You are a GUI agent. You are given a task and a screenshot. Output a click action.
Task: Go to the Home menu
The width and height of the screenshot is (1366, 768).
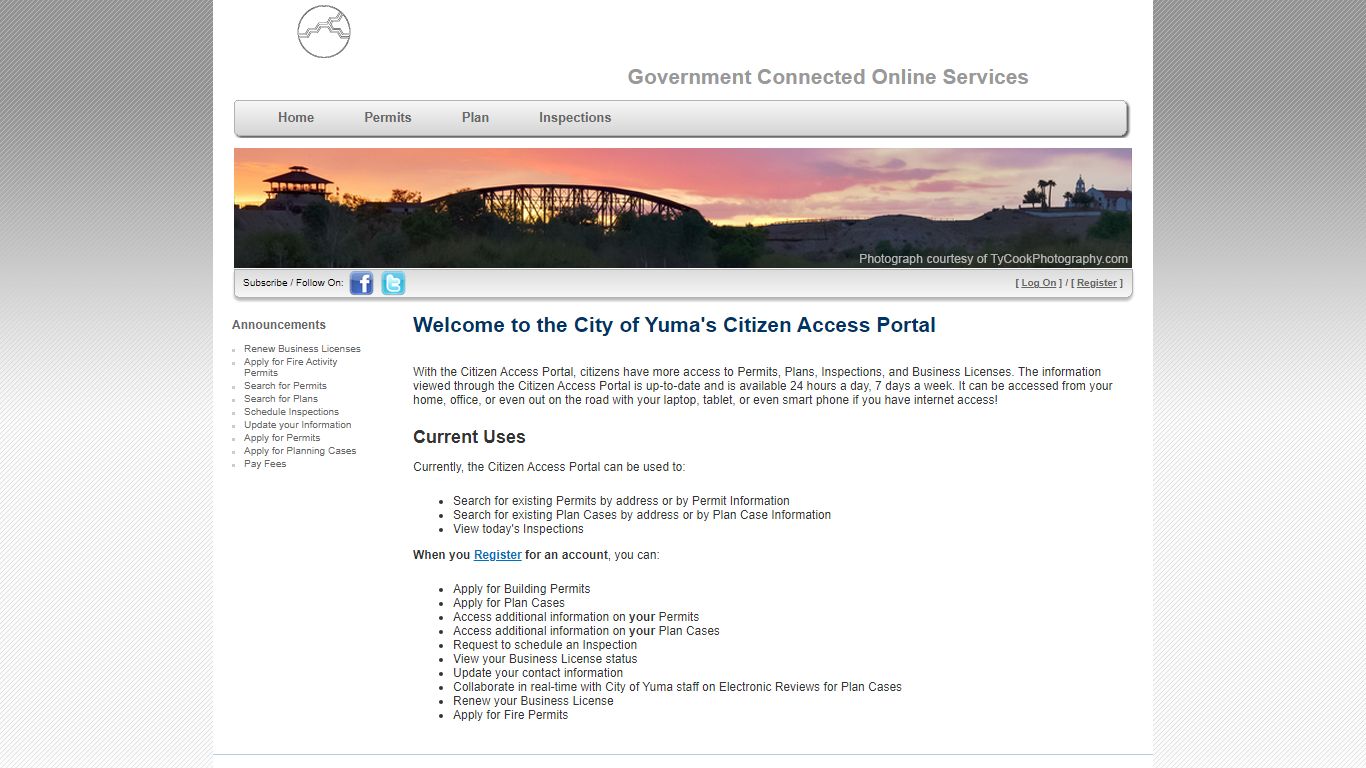296,117
